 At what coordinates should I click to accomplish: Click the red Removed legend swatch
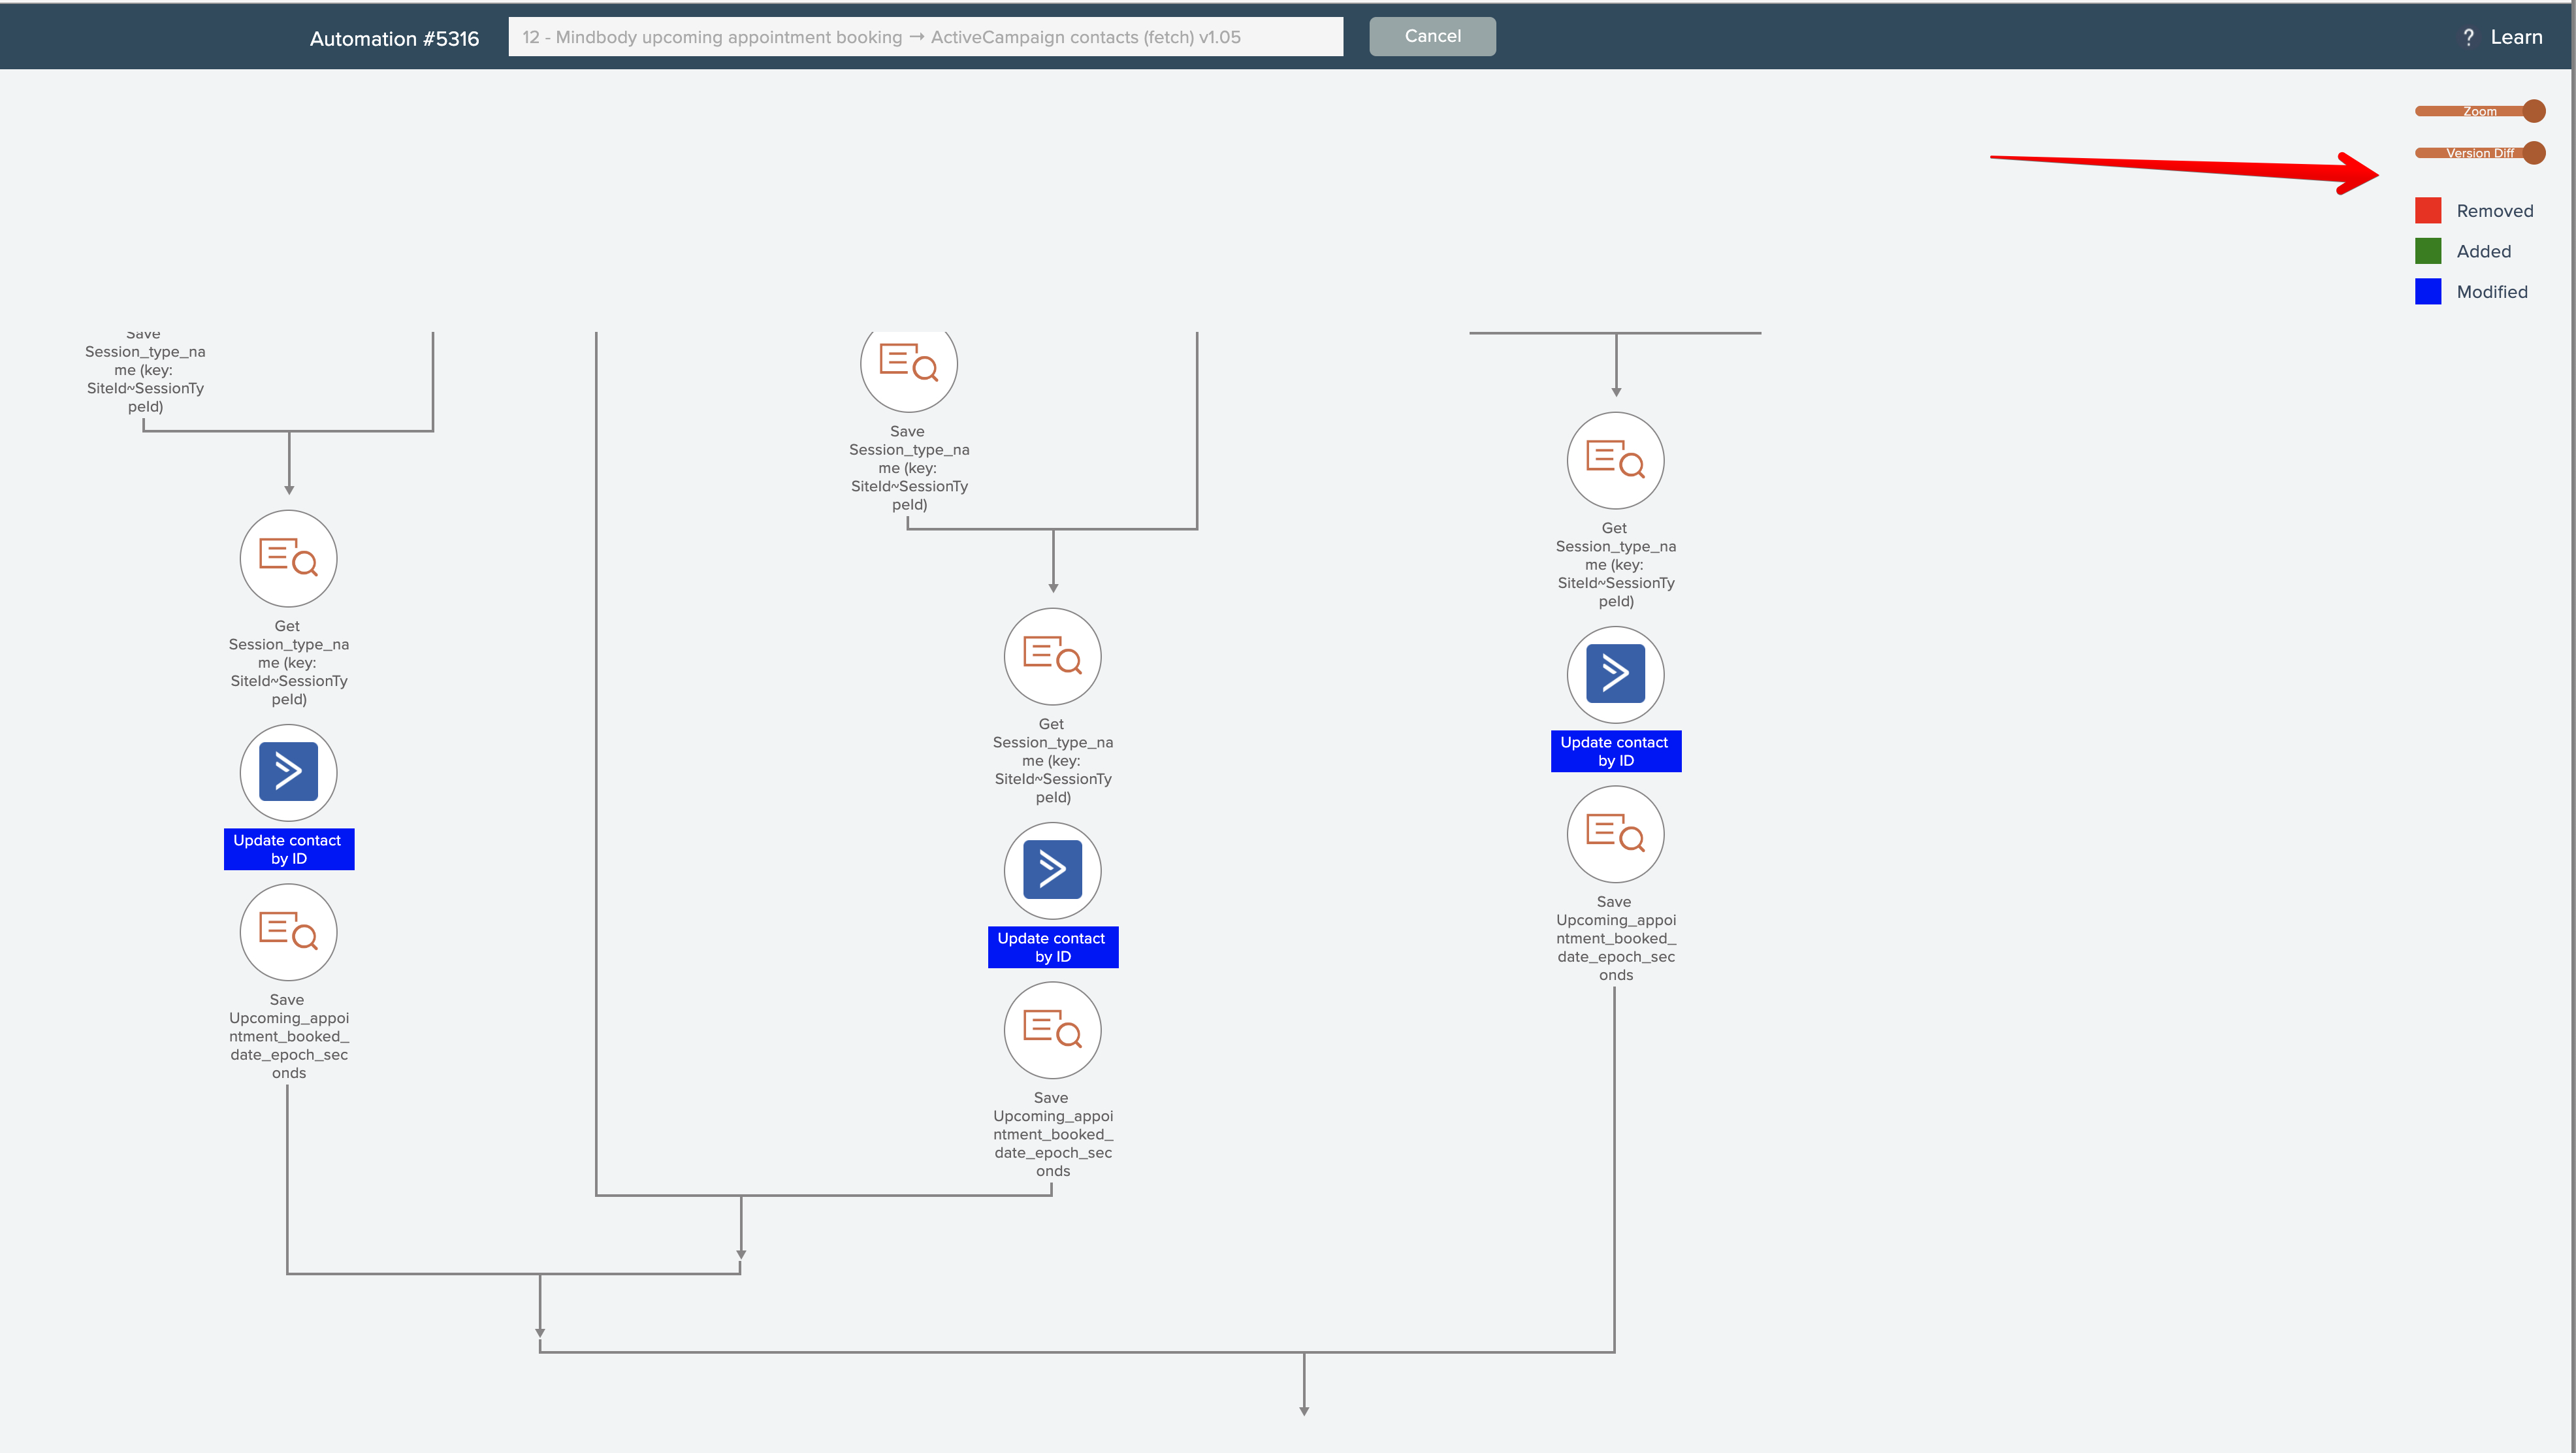pyautogui.click(x=2427, y=211)
